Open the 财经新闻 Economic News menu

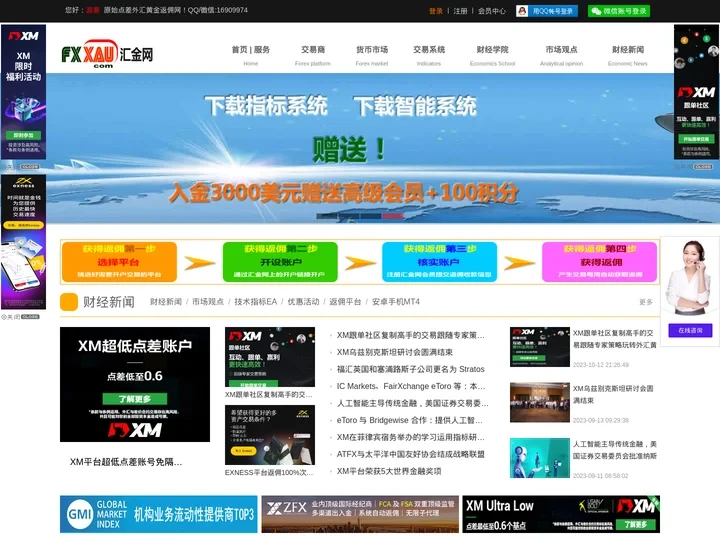tap(628, 55)
